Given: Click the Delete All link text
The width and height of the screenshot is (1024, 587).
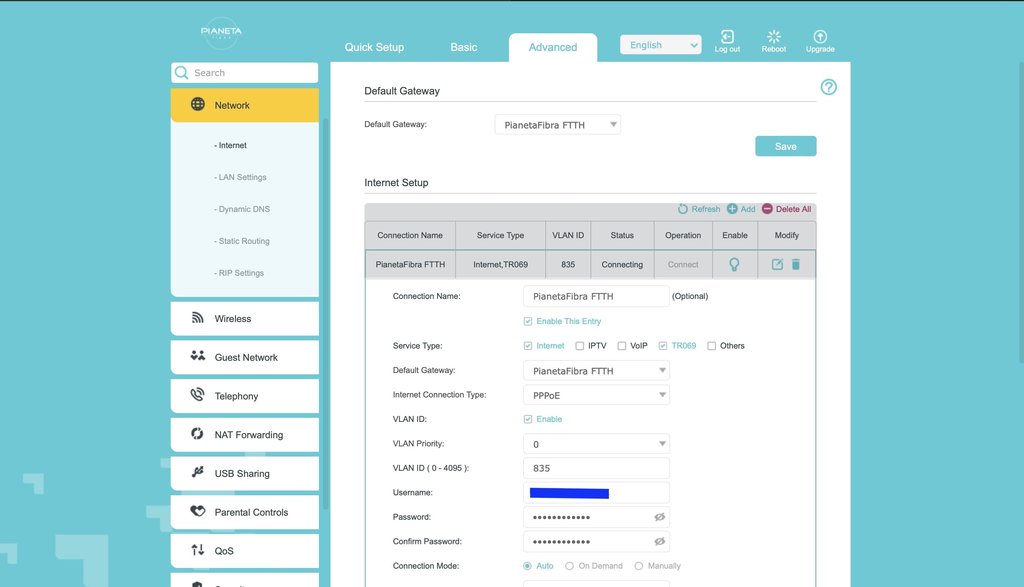Looking at the screenshot, I should (793, 209).
